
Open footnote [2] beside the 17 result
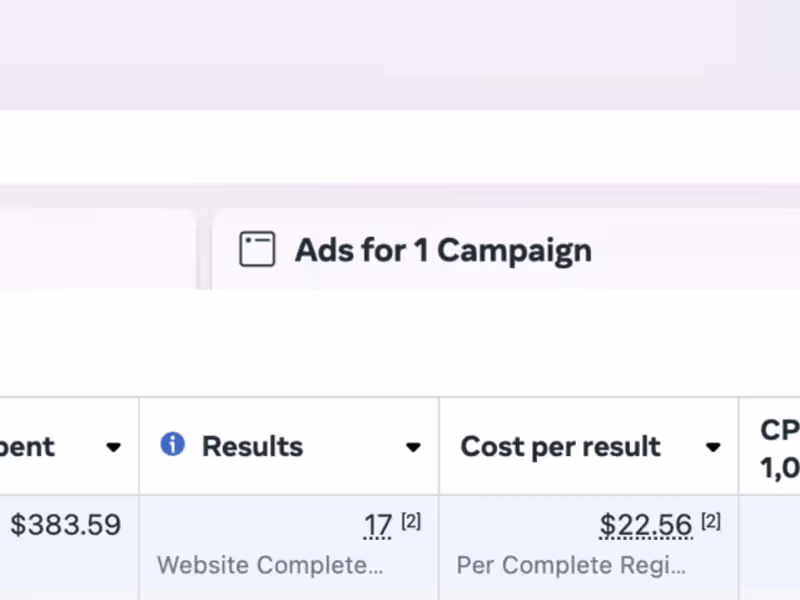click(411, 521)
